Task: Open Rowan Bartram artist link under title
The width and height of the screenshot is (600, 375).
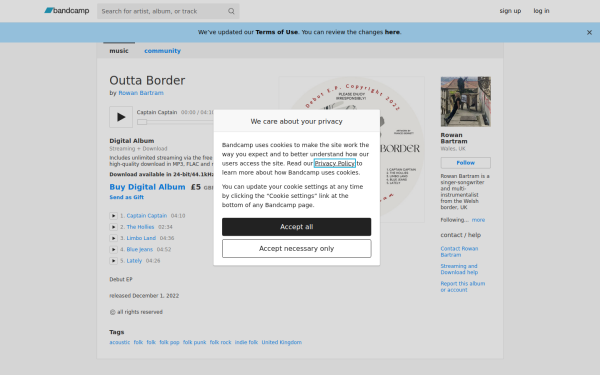Action: pyautogui.click(x=141, y=93)
